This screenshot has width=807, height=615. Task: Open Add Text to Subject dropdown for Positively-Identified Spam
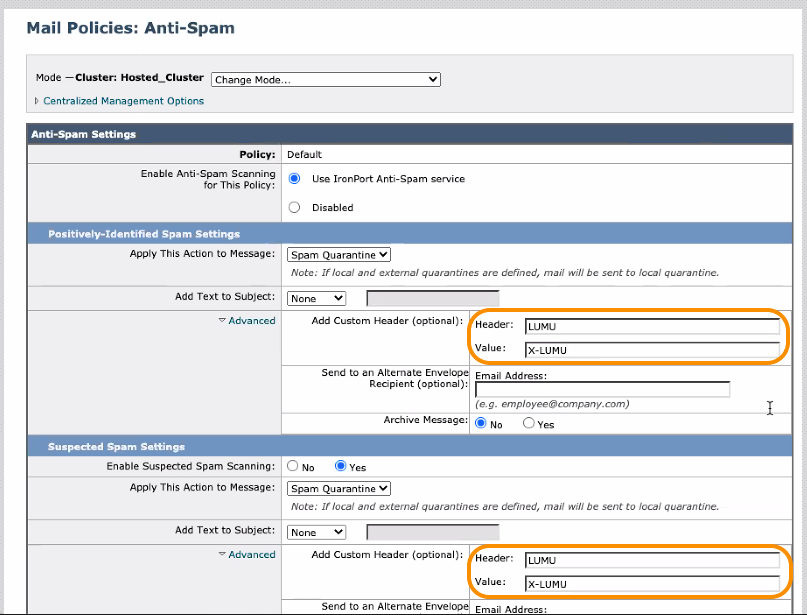(316, 298)
